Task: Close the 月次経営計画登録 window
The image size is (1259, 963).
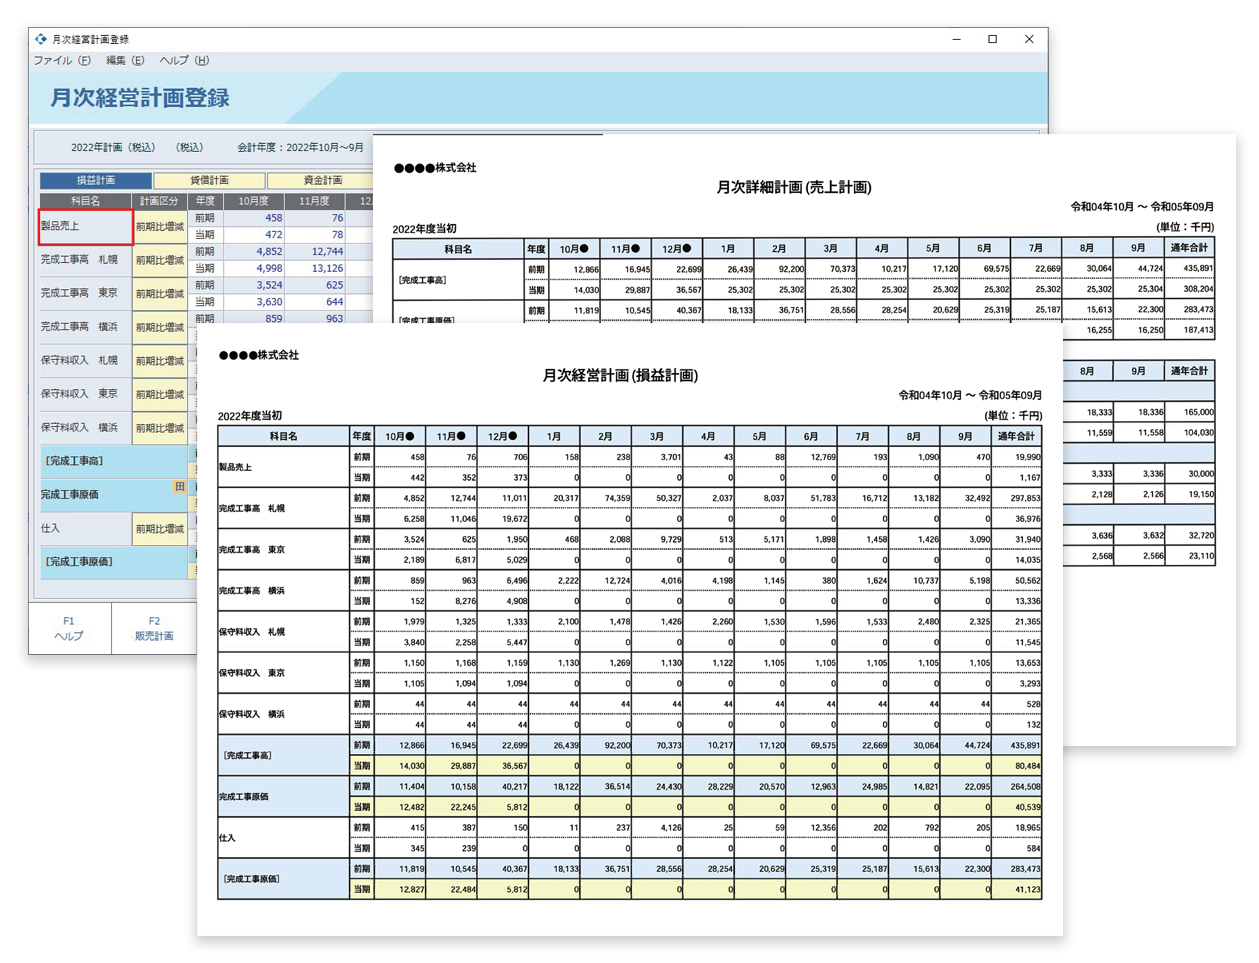Action: tap(1029, 39)
